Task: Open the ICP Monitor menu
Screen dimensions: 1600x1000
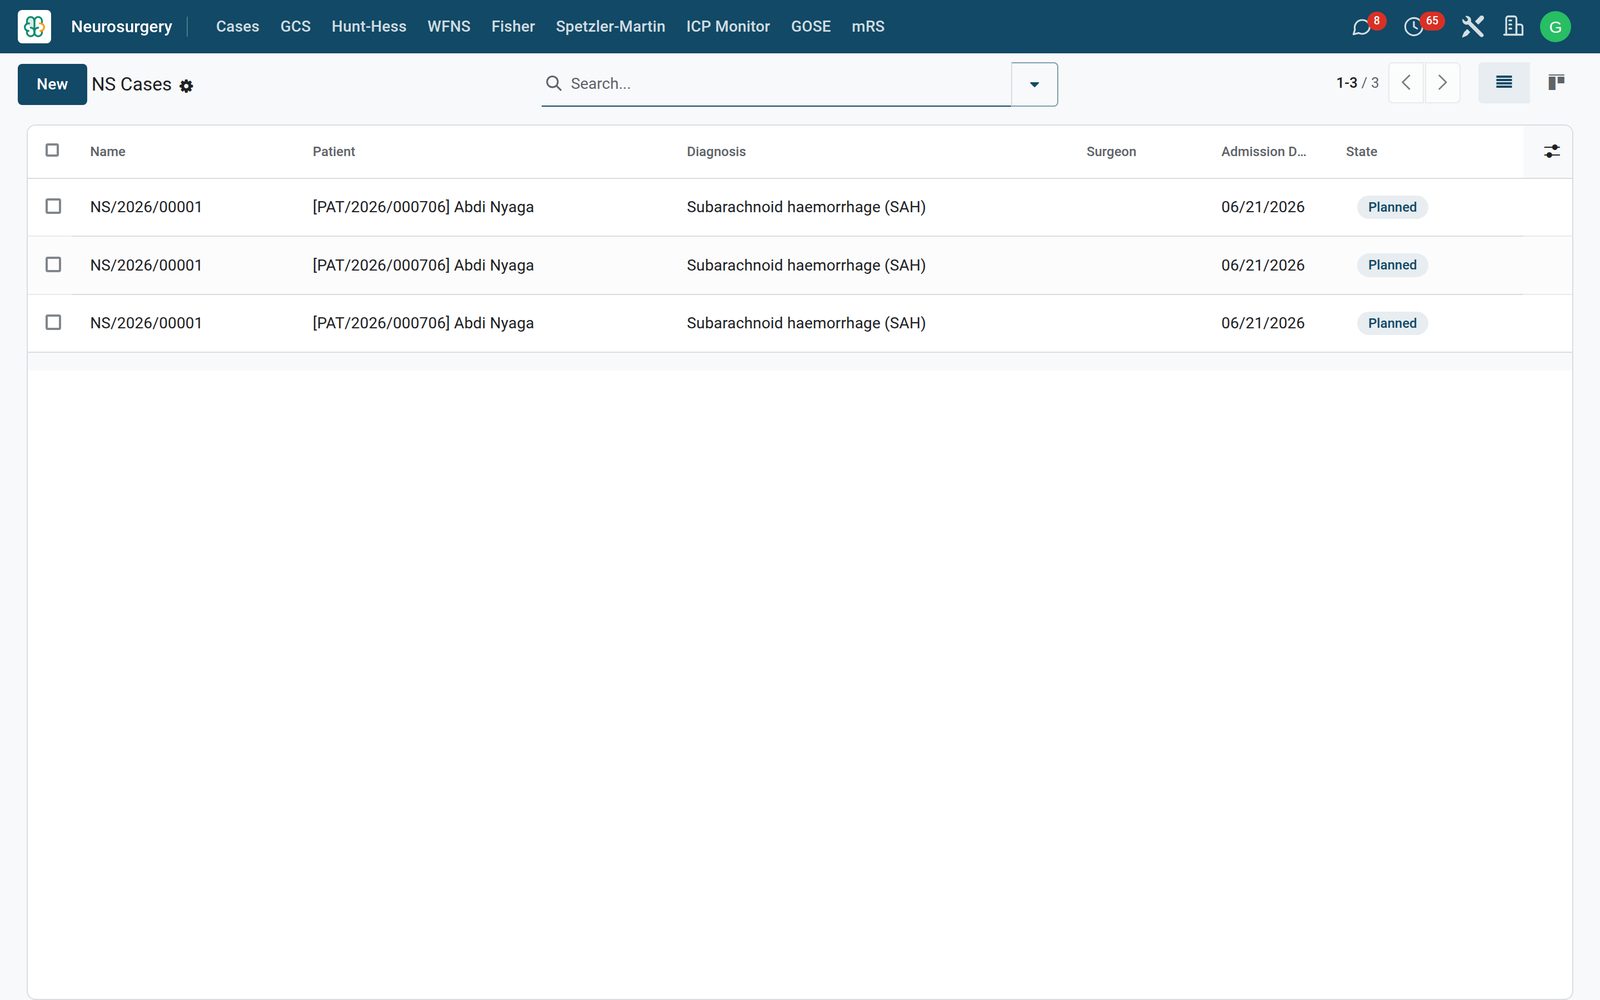Action: click(x=728, y=27)
